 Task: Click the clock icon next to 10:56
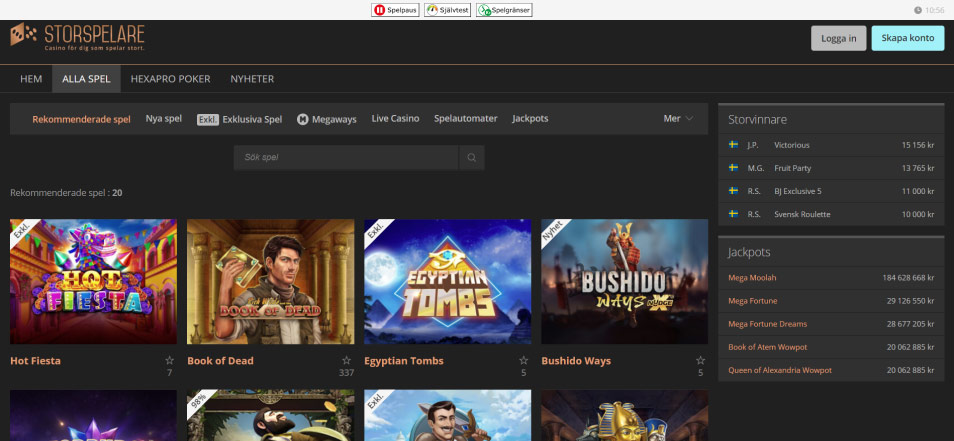pos(917,10)
